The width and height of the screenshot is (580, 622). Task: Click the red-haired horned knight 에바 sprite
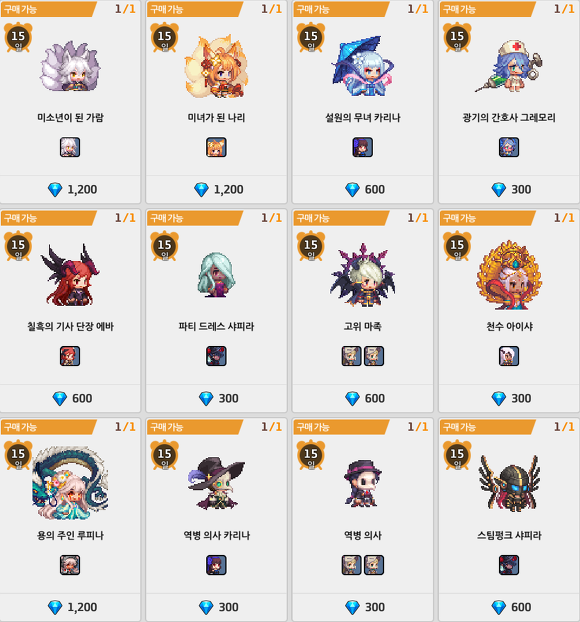[x=70, y=275]
